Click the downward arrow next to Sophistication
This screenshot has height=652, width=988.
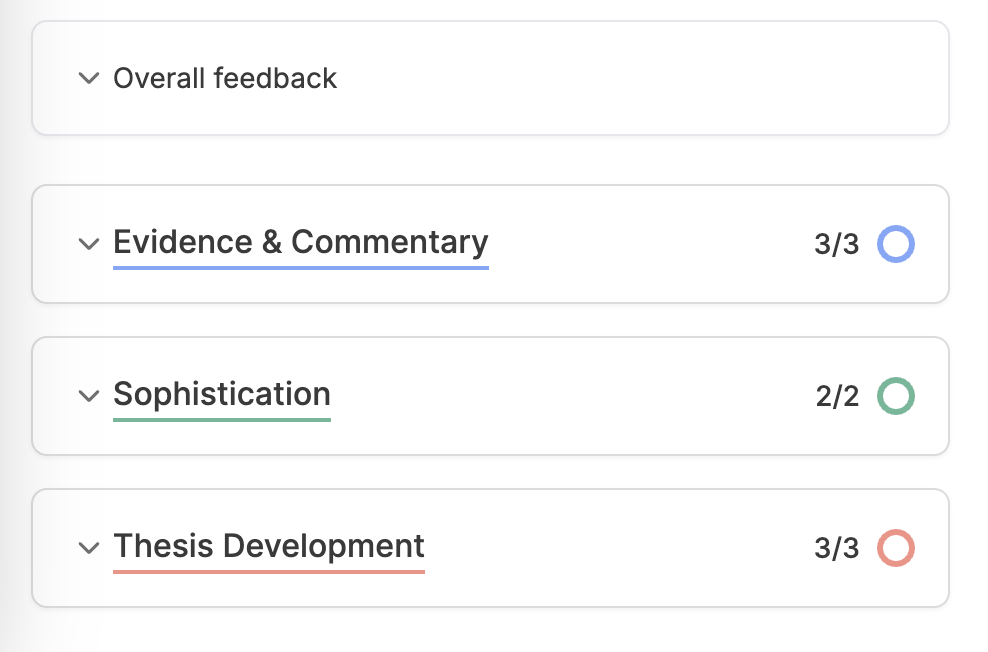coord(88,395)
